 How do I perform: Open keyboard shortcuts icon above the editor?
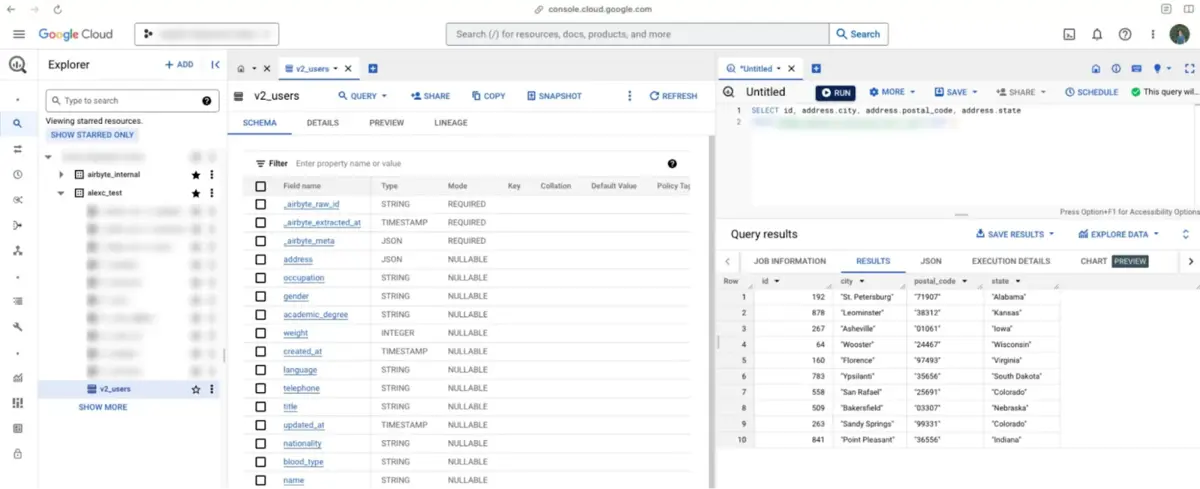coord(1137,69)
